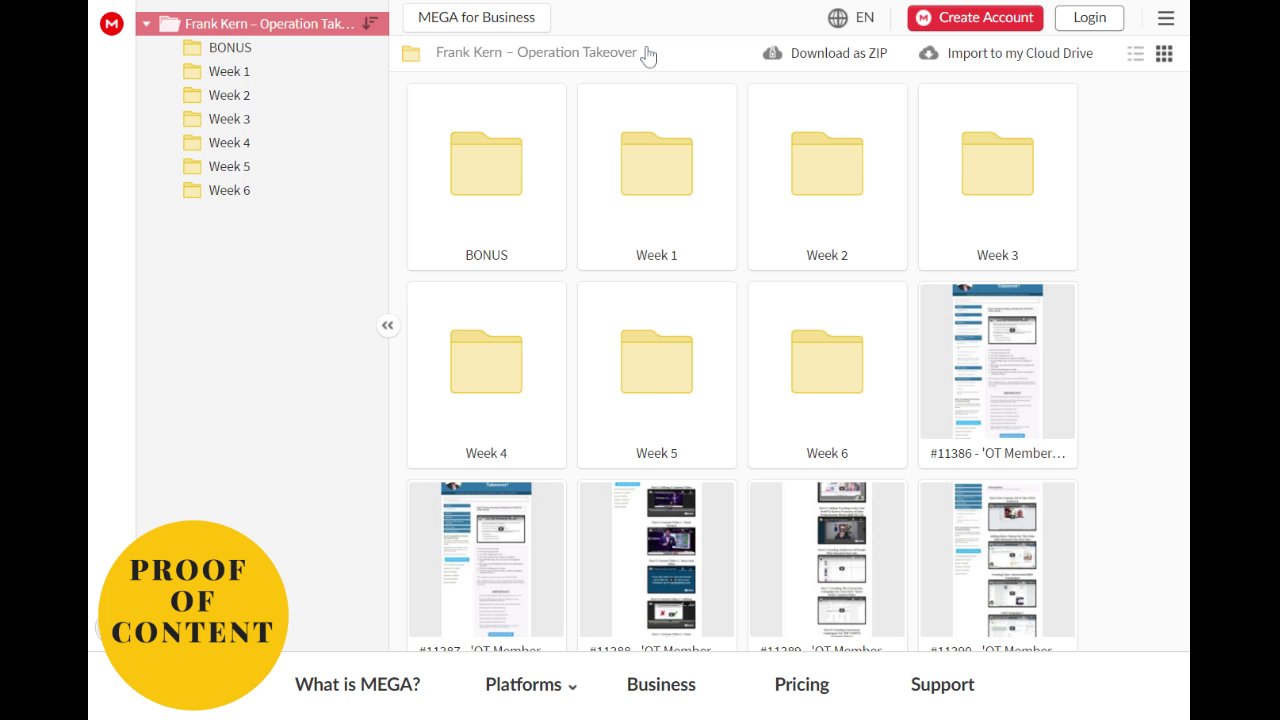Select Week 3 in the folder tree
Viewport: 1280px width, 720px height.
coord(229,119)
